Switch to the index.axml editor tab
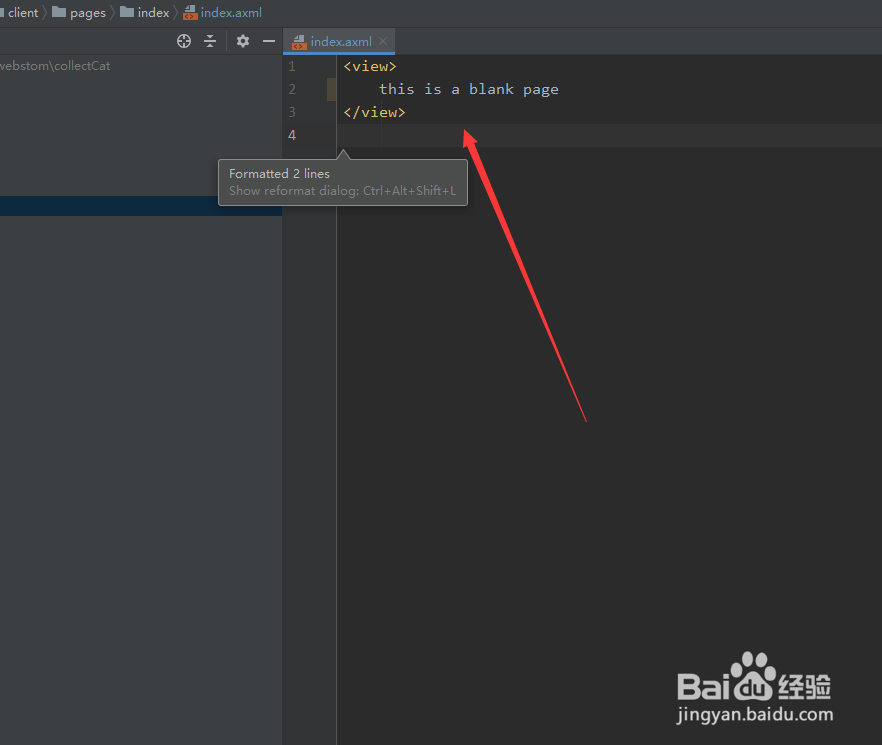 339,42
